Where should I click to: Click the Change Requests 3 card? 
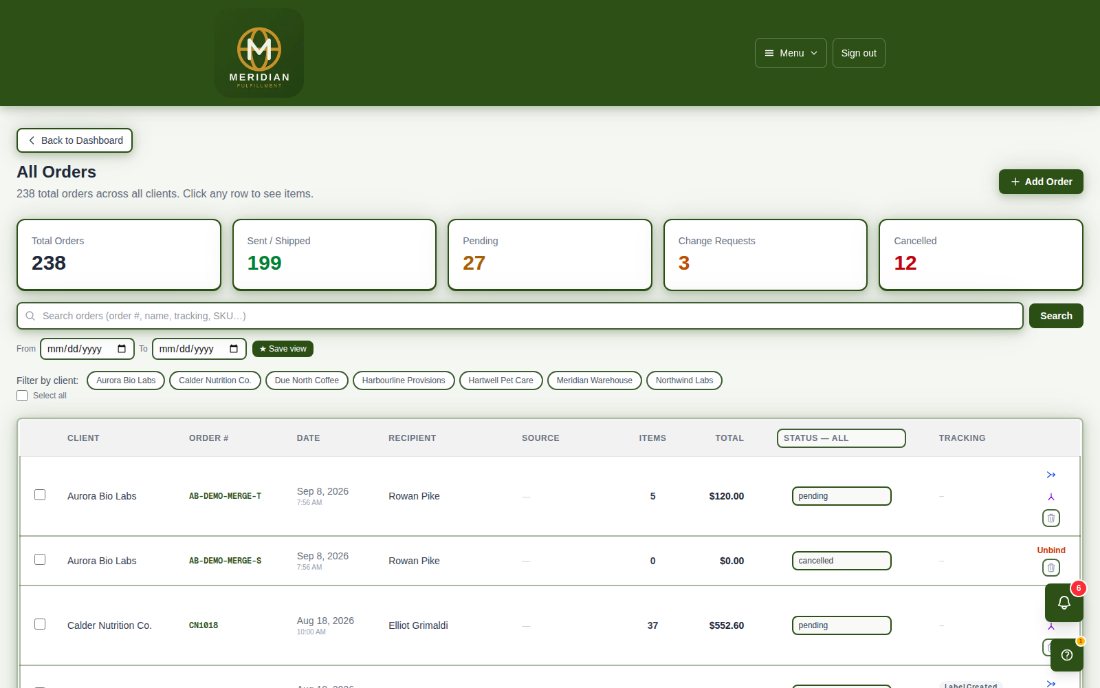[765, 255]
